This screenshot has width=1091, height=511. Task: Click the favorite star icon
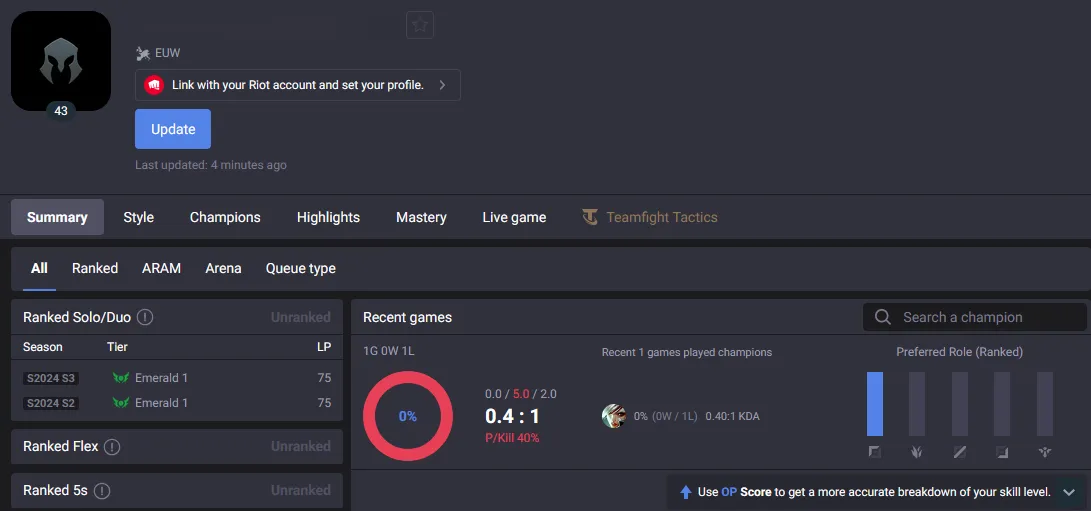pyautogui.click(x=420, y=26)
